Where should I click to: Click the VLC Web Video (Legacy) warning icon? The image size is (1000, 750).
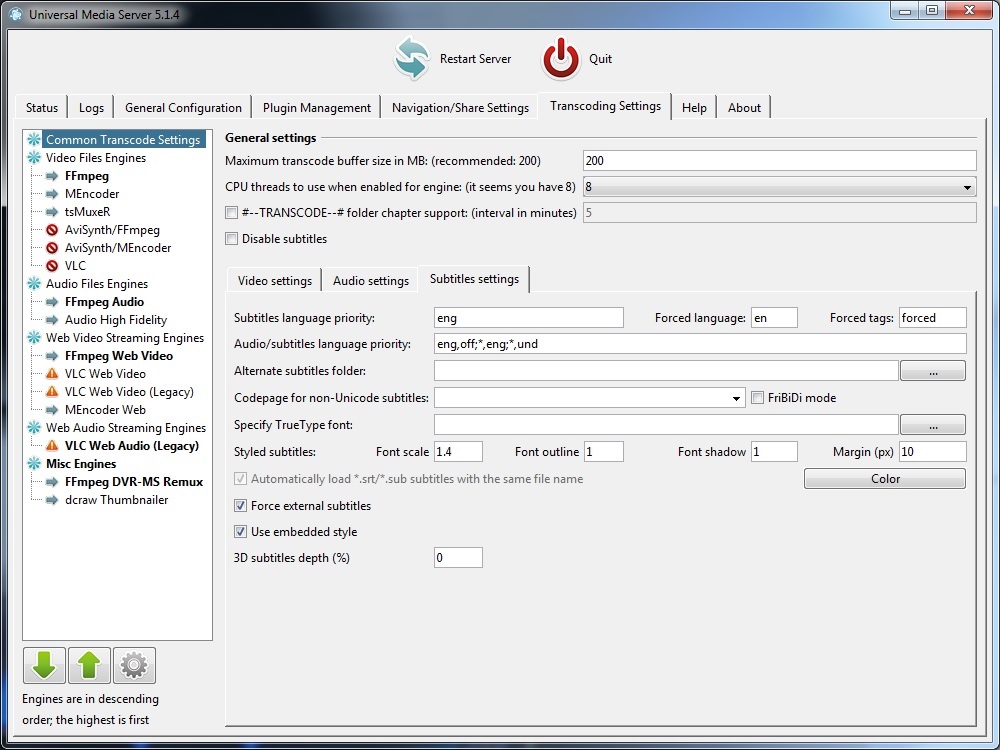click(52, 392)
